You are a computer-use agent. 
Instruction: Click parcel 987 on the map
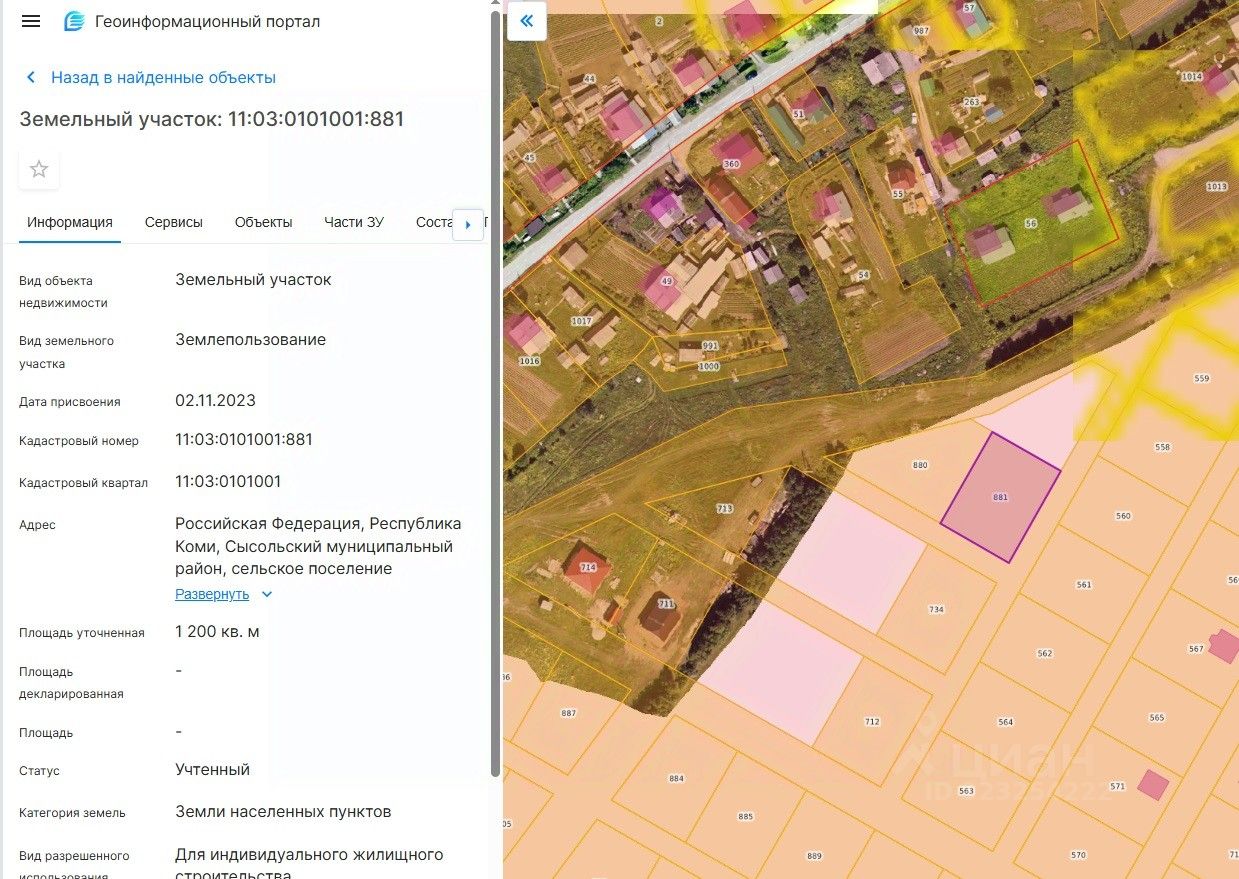[x=922, y=31]
